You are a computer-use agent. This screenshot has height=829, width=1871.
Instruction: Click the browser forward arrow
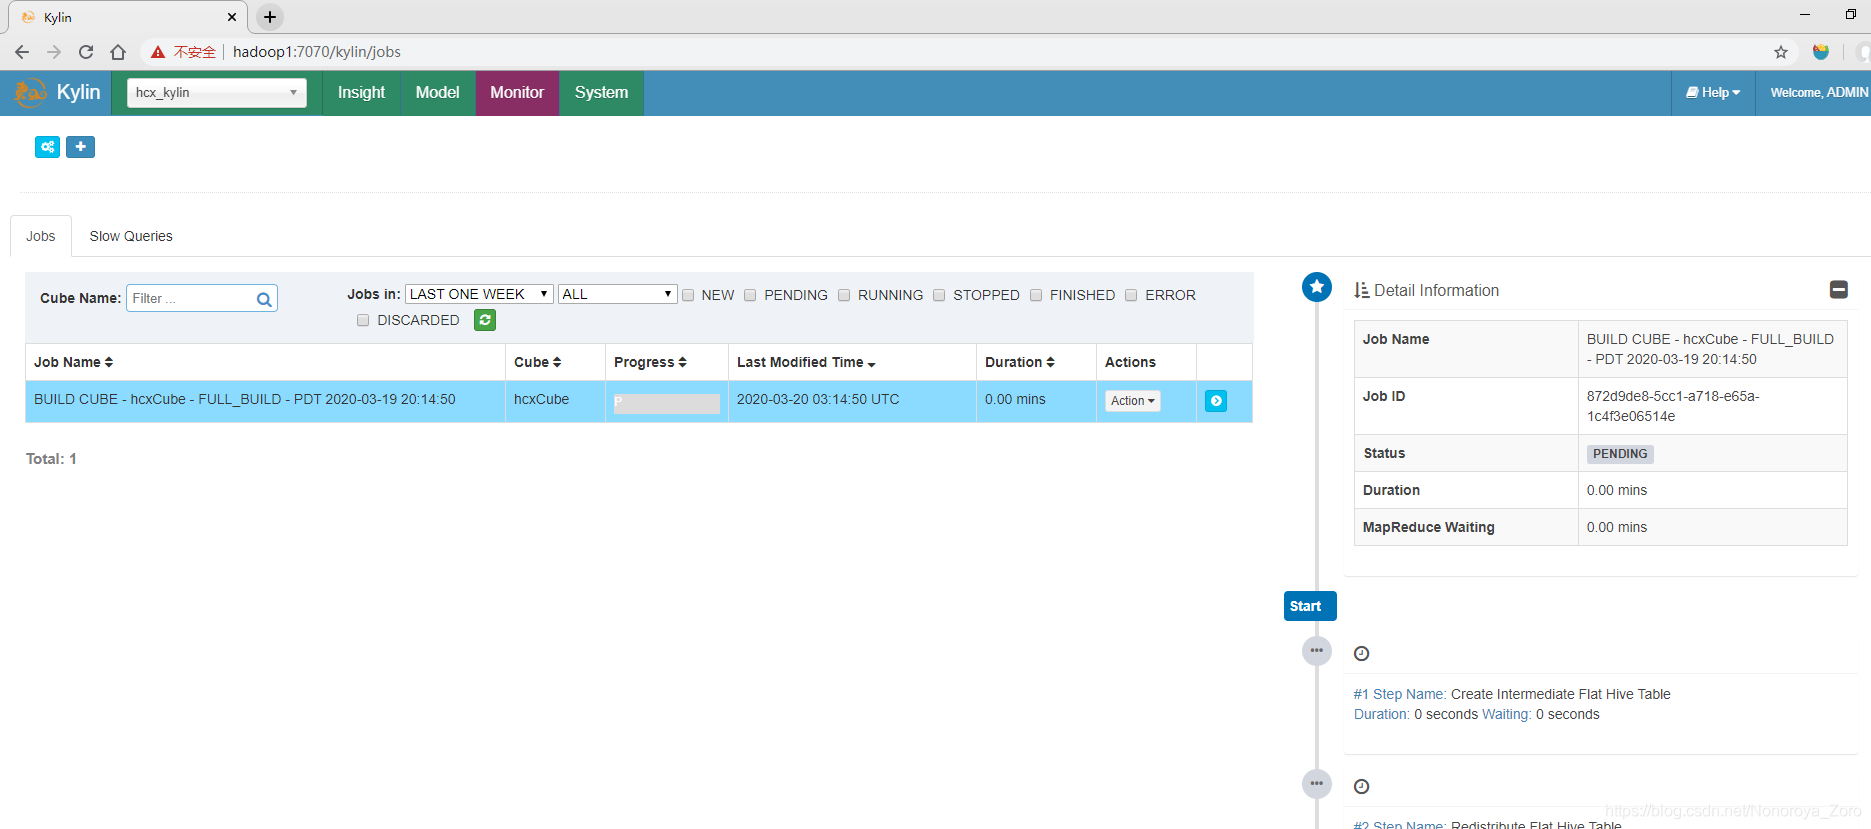54,52
